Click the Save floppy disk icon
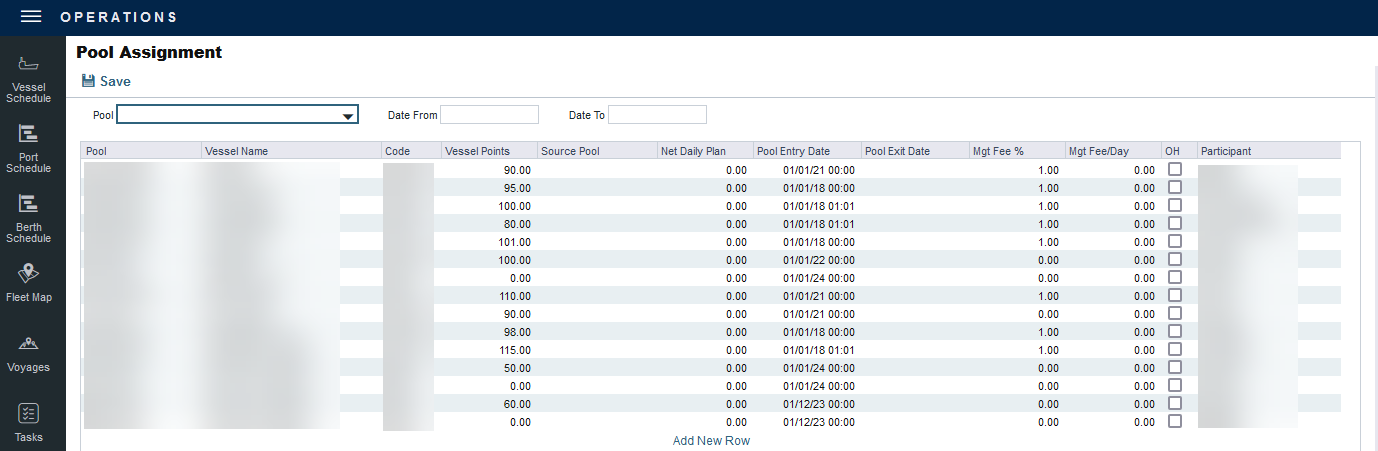Image resolution: width=1378 pixels, height=451 pixels. (x=88, y=81)
